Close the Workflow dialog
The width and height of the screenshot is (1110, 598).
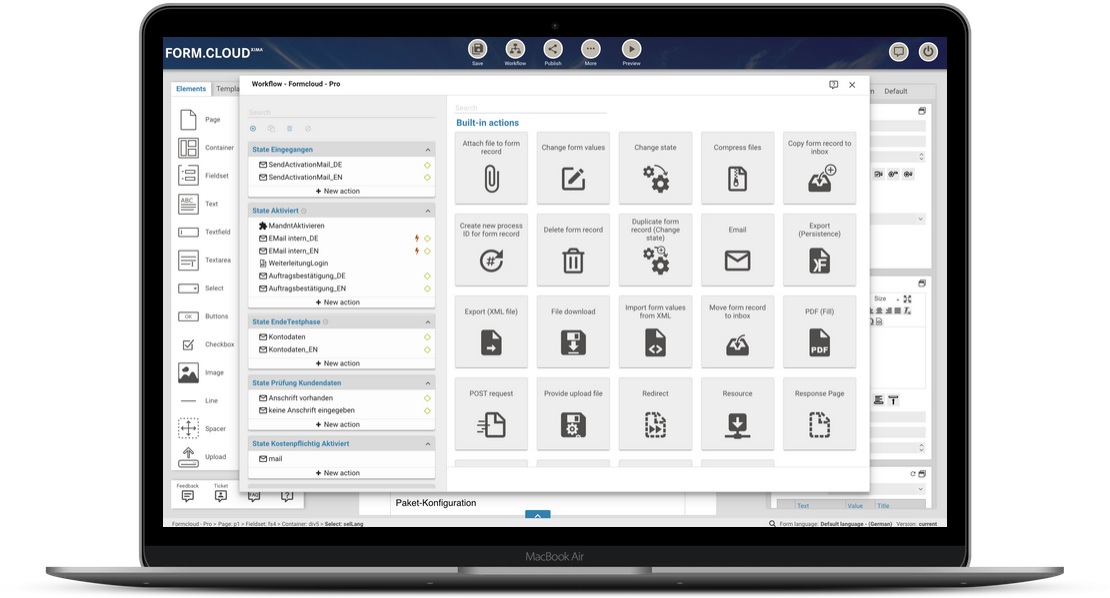[852, 85]
